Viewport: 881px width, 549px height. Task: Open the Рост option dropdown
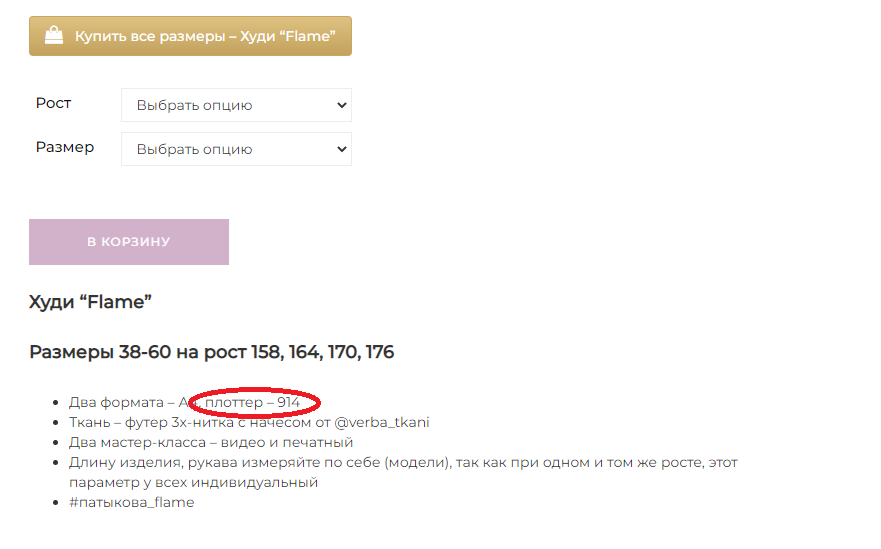click(x=237, y=105)
